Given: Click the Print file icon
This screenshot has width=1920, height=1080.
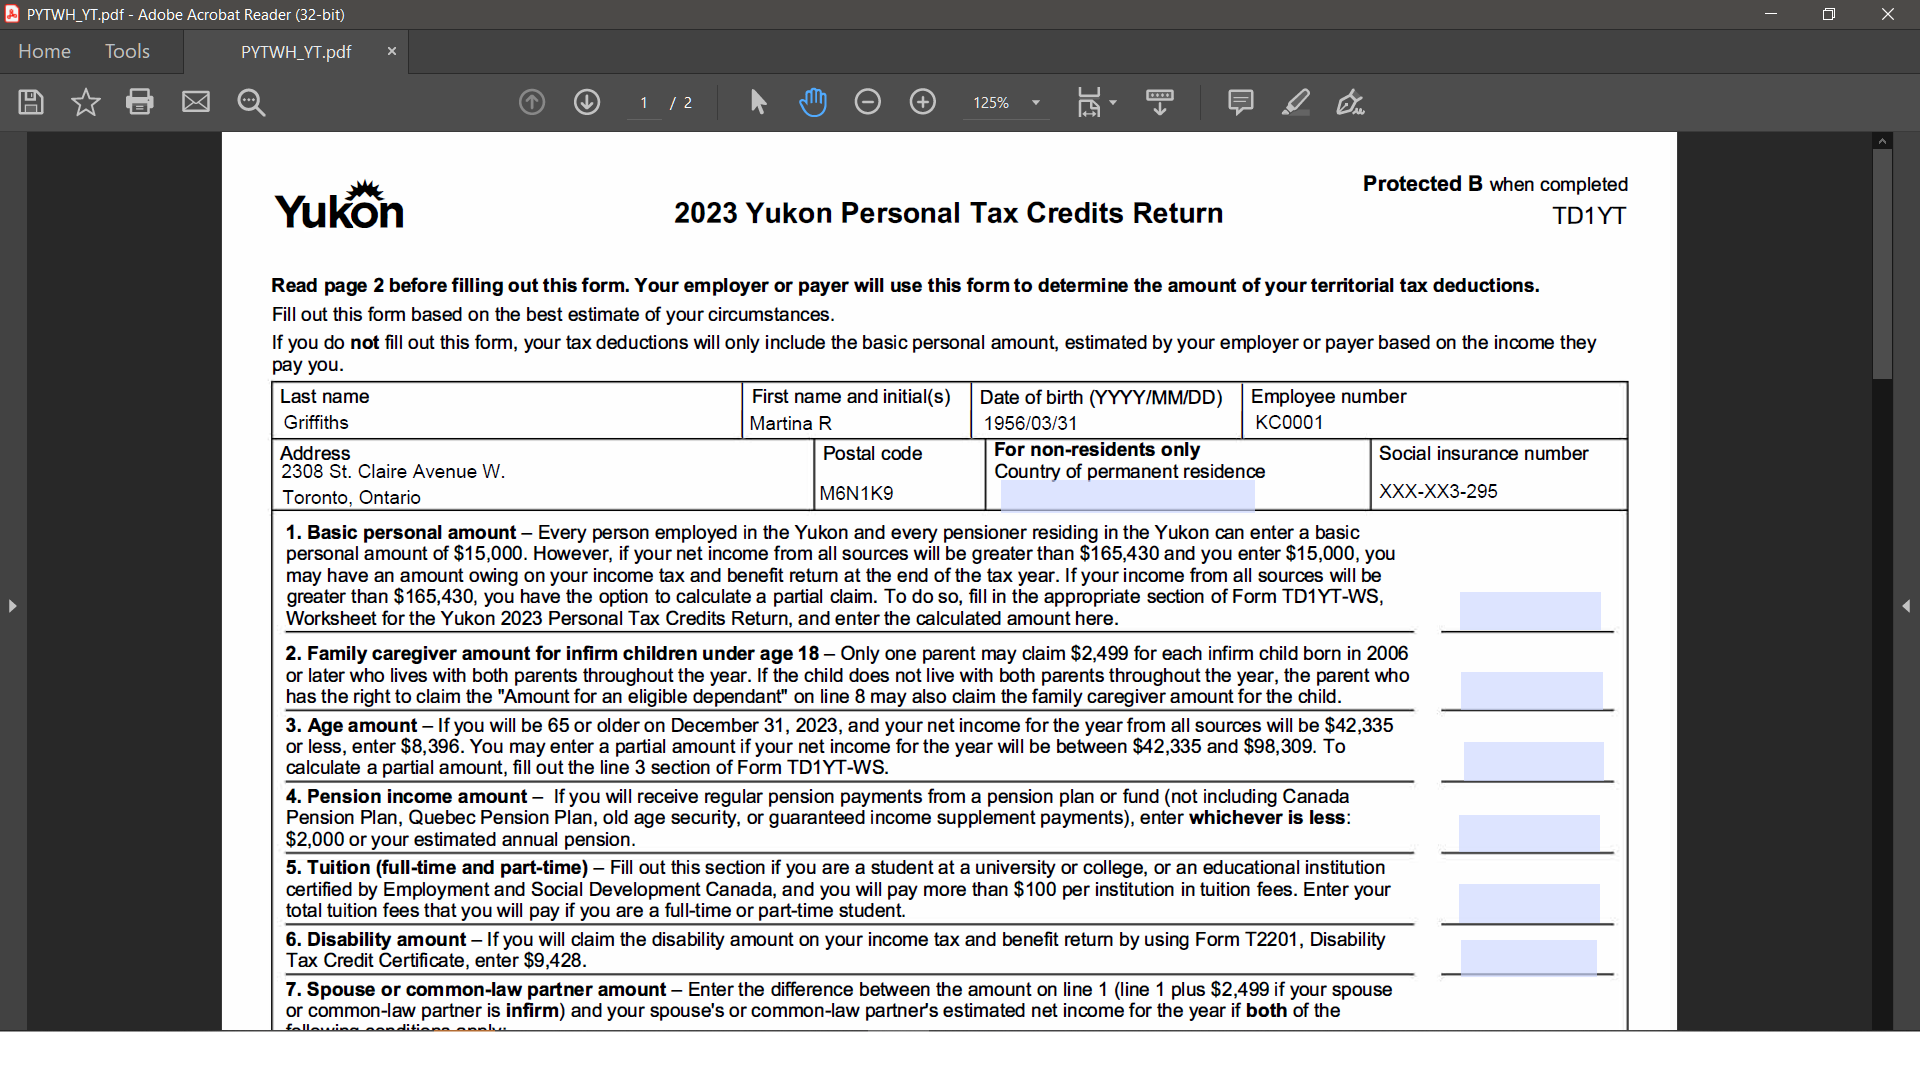Looking at the screenshot, I should point(140,102).
